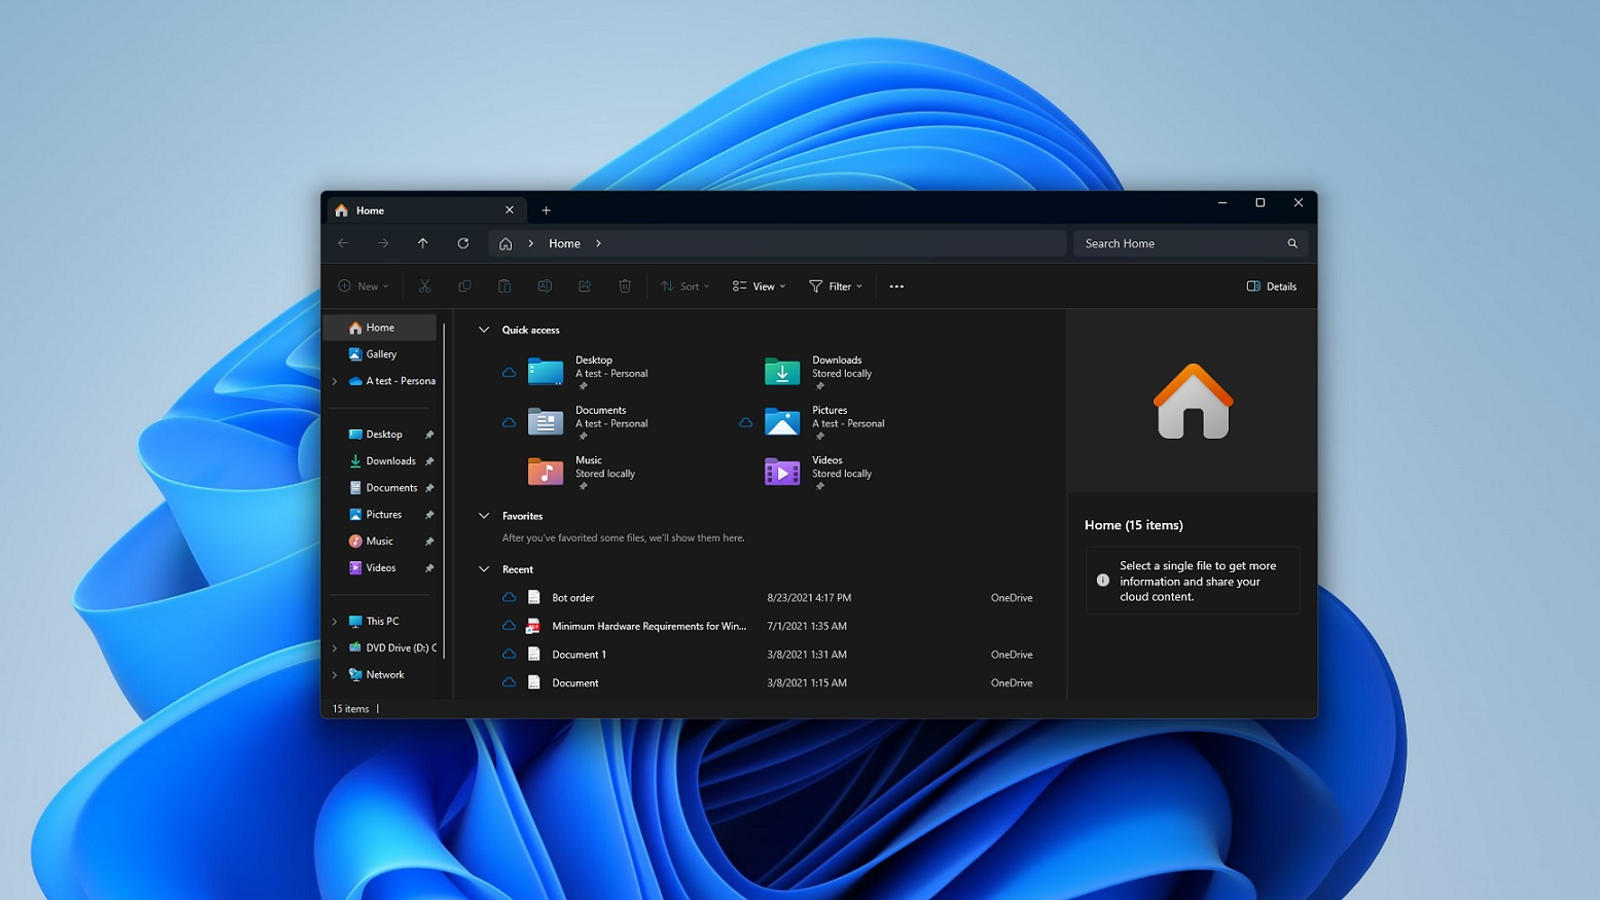Click the large Home thumbnail in details pane
The image size is (1600, 900).
click(x=1193, y=401)
